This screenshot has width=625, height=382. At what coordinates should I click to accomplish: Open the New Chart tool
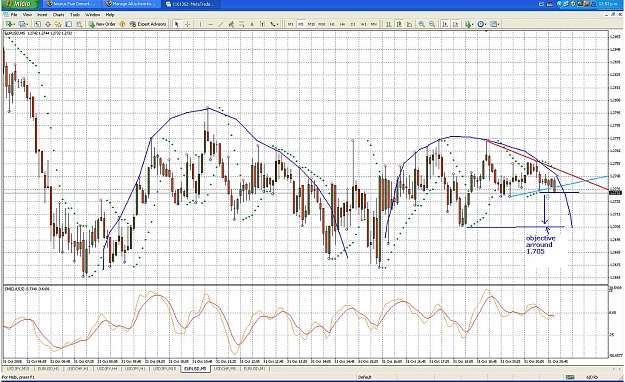click(x=8, y=24)
